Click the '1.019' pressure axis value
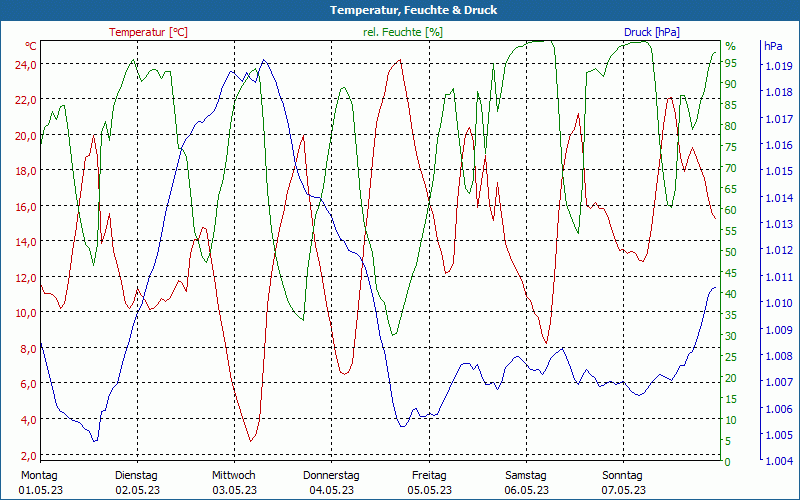Viewport: 800px width, 500px height. [x=779, y=66]
